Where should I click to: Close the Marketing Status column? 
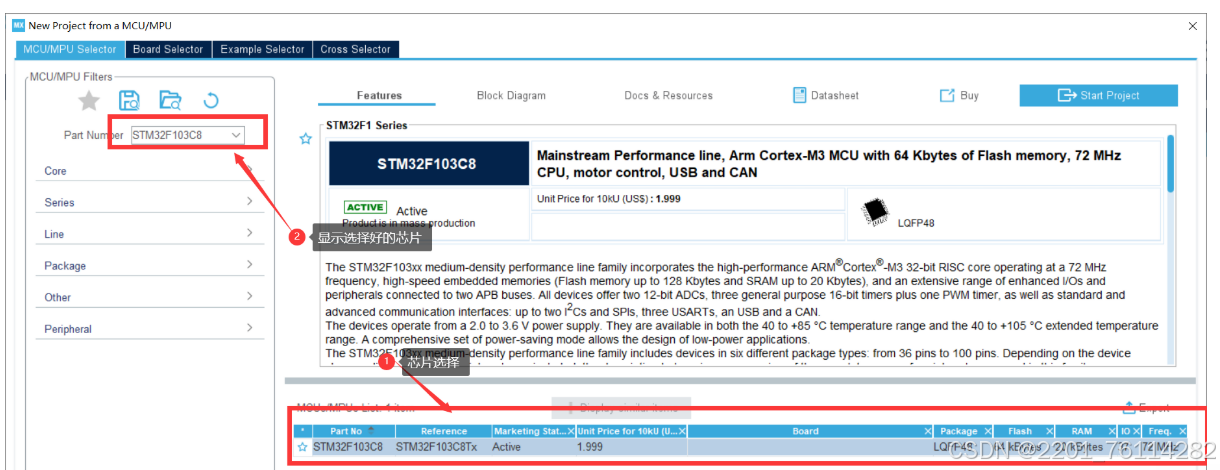[570, 431]
